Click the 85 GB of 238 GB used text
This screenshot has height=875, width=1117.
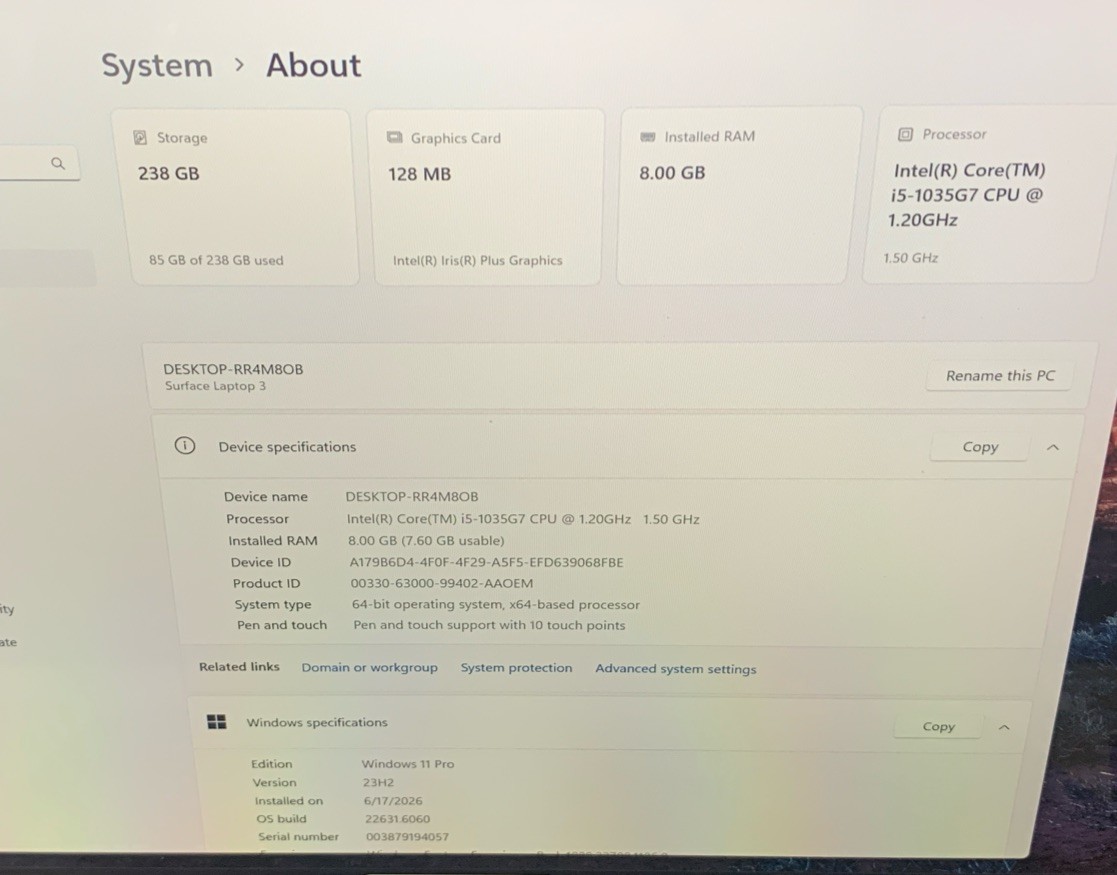216,260
